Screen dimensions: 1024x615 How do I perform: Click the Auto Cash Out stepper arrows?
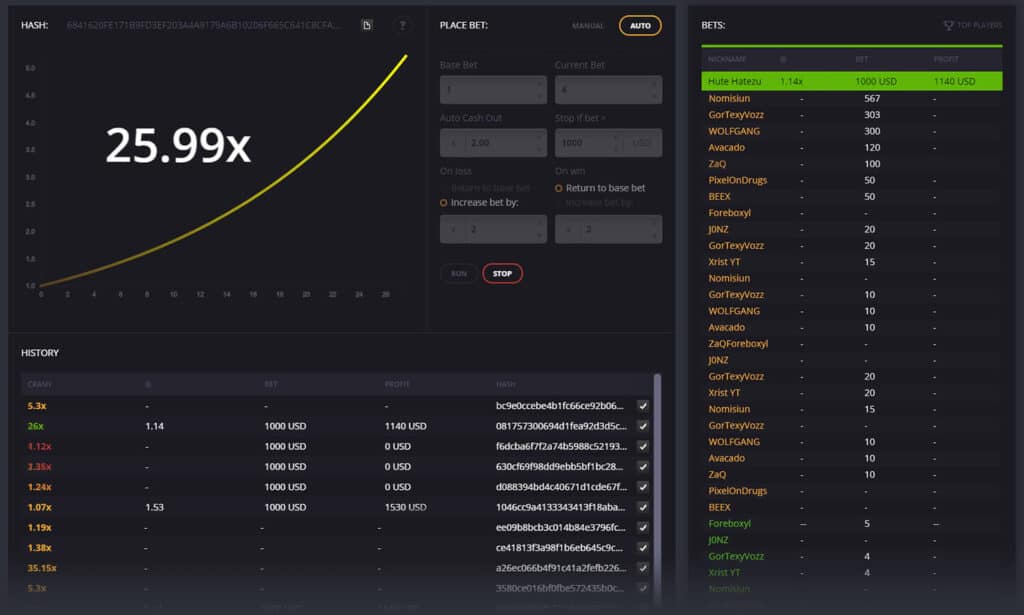tap(541, 143)
